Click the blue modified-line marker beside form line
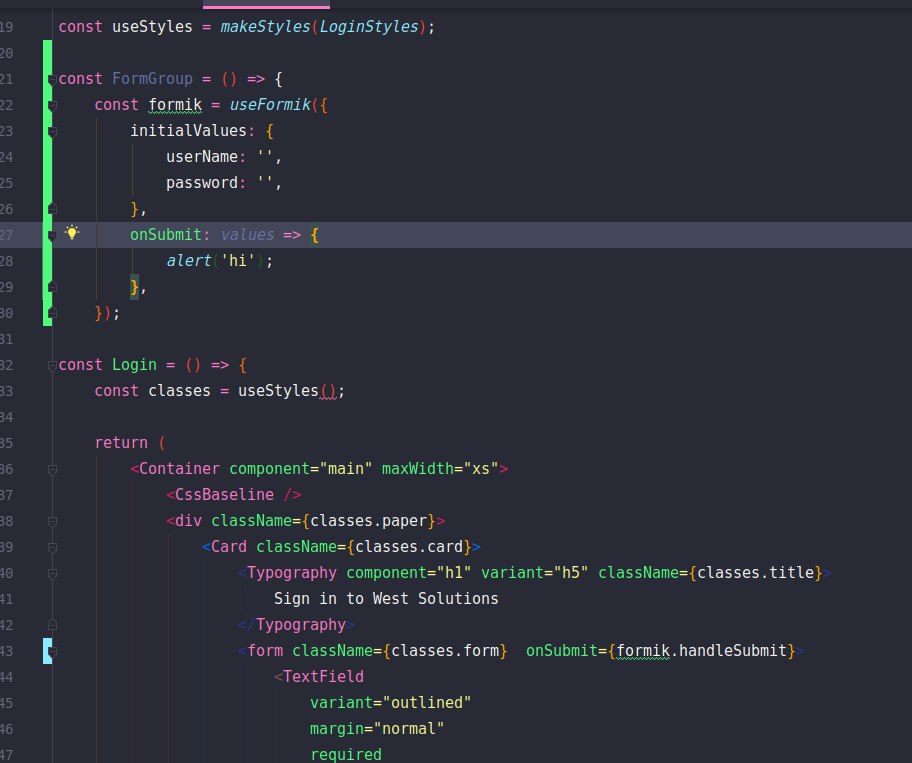Viewport: 912px width, 763px height. [x=45, y=651]
